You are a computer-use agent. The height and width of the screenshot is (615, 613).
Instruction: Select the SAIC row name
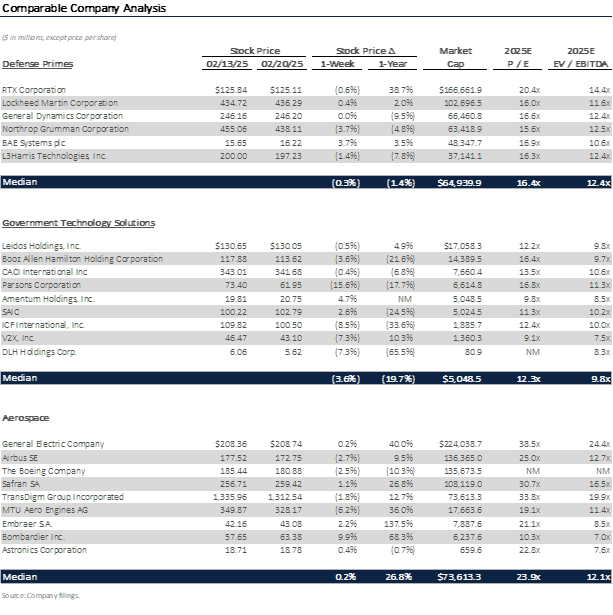pos(11,312)
